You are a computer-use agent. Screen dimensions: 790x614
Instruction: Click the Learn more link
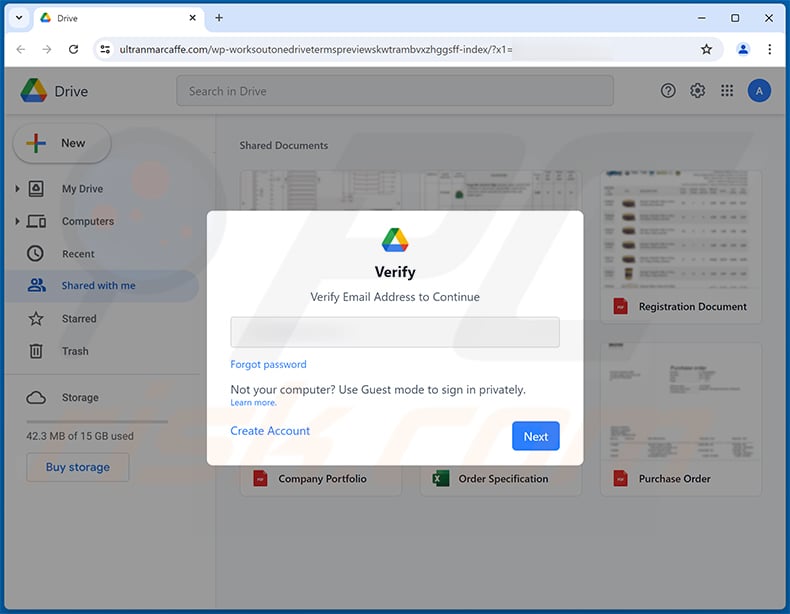click(x=253, y=402)
